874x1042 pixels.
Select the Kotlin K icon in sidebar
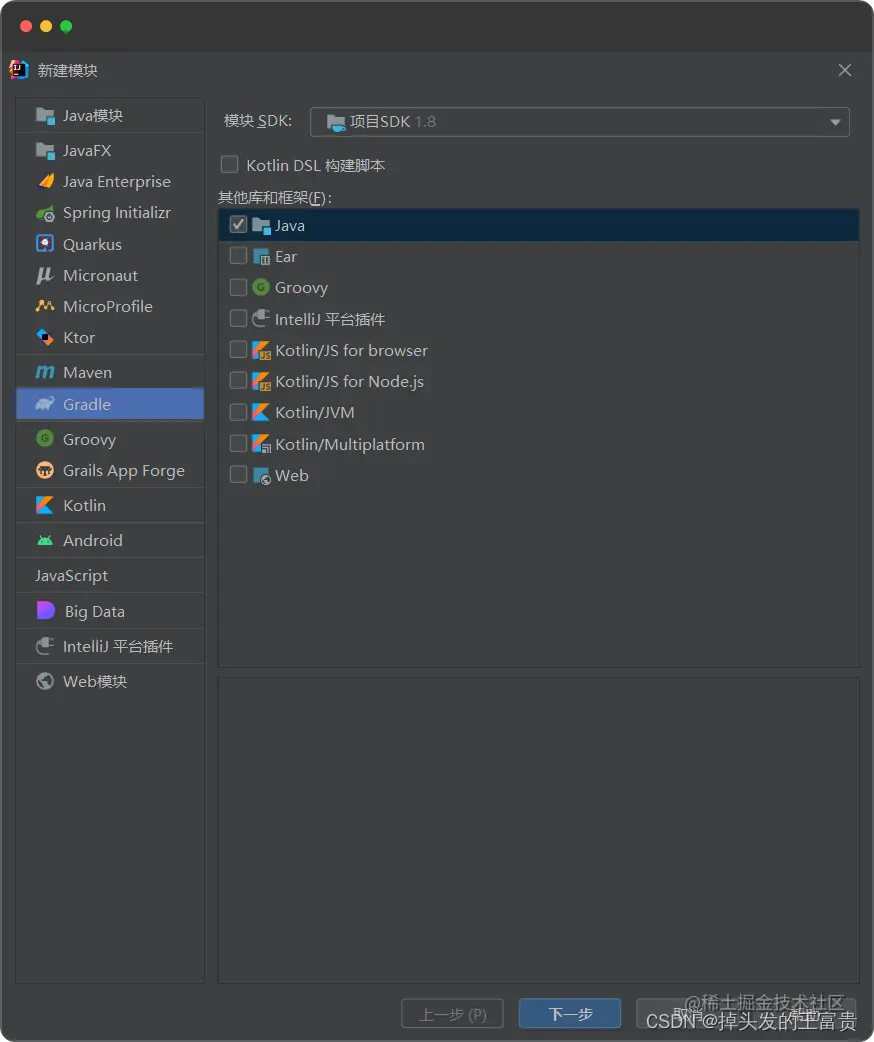(x=45, y=505)
